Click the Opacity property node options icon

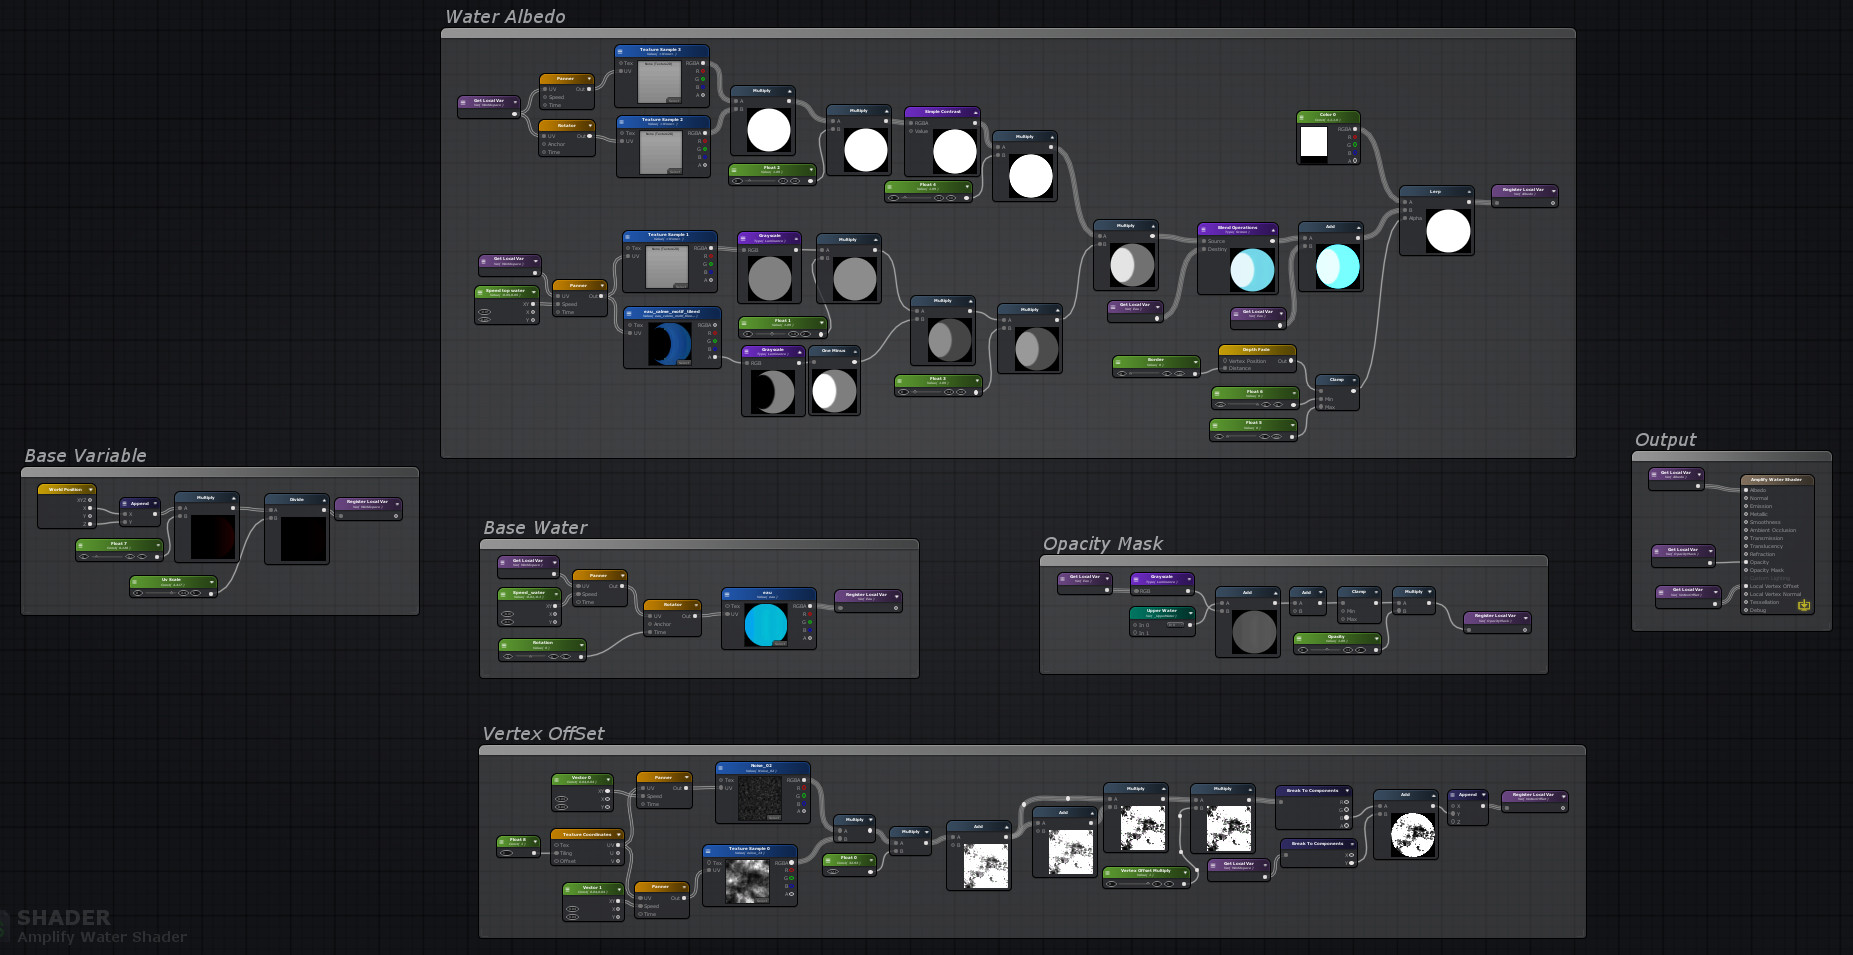tap(1299, 638)
